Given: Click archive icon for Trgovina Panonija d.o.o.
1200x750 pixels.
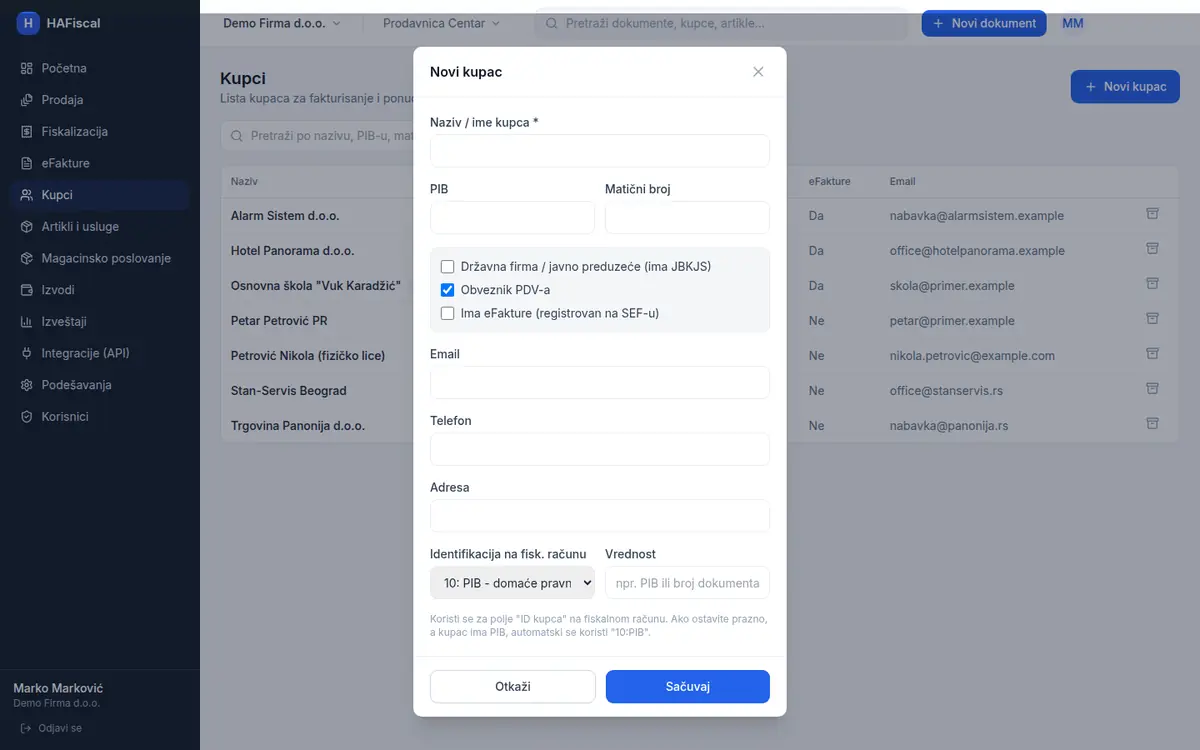Looking at the screenshot, I should pos(1152,424).
